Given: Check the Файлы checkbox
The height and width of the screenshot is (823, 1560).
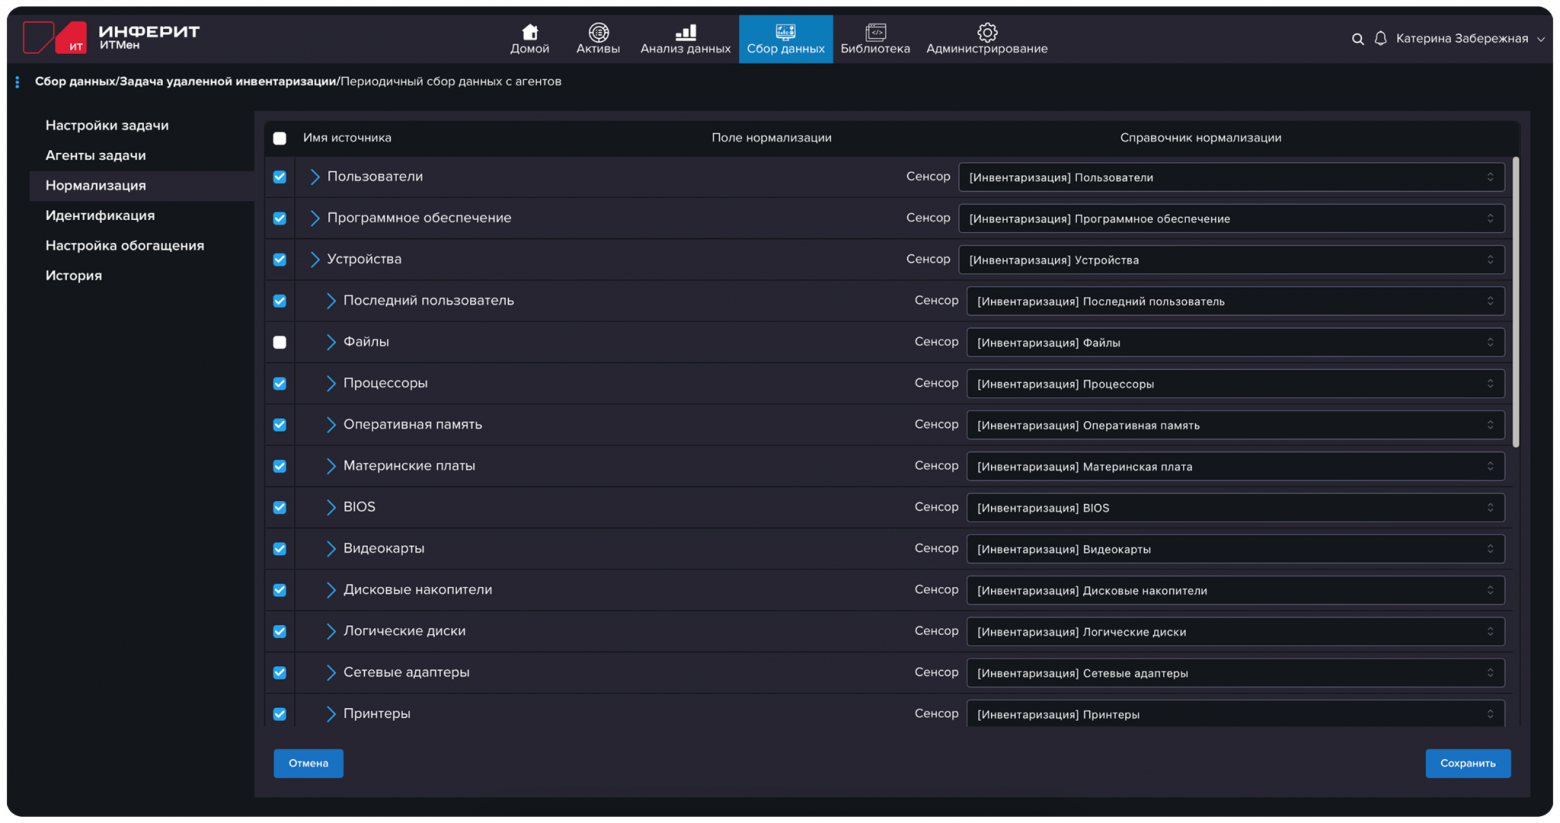Looking at the screenshot, I should tap(280, 342).
